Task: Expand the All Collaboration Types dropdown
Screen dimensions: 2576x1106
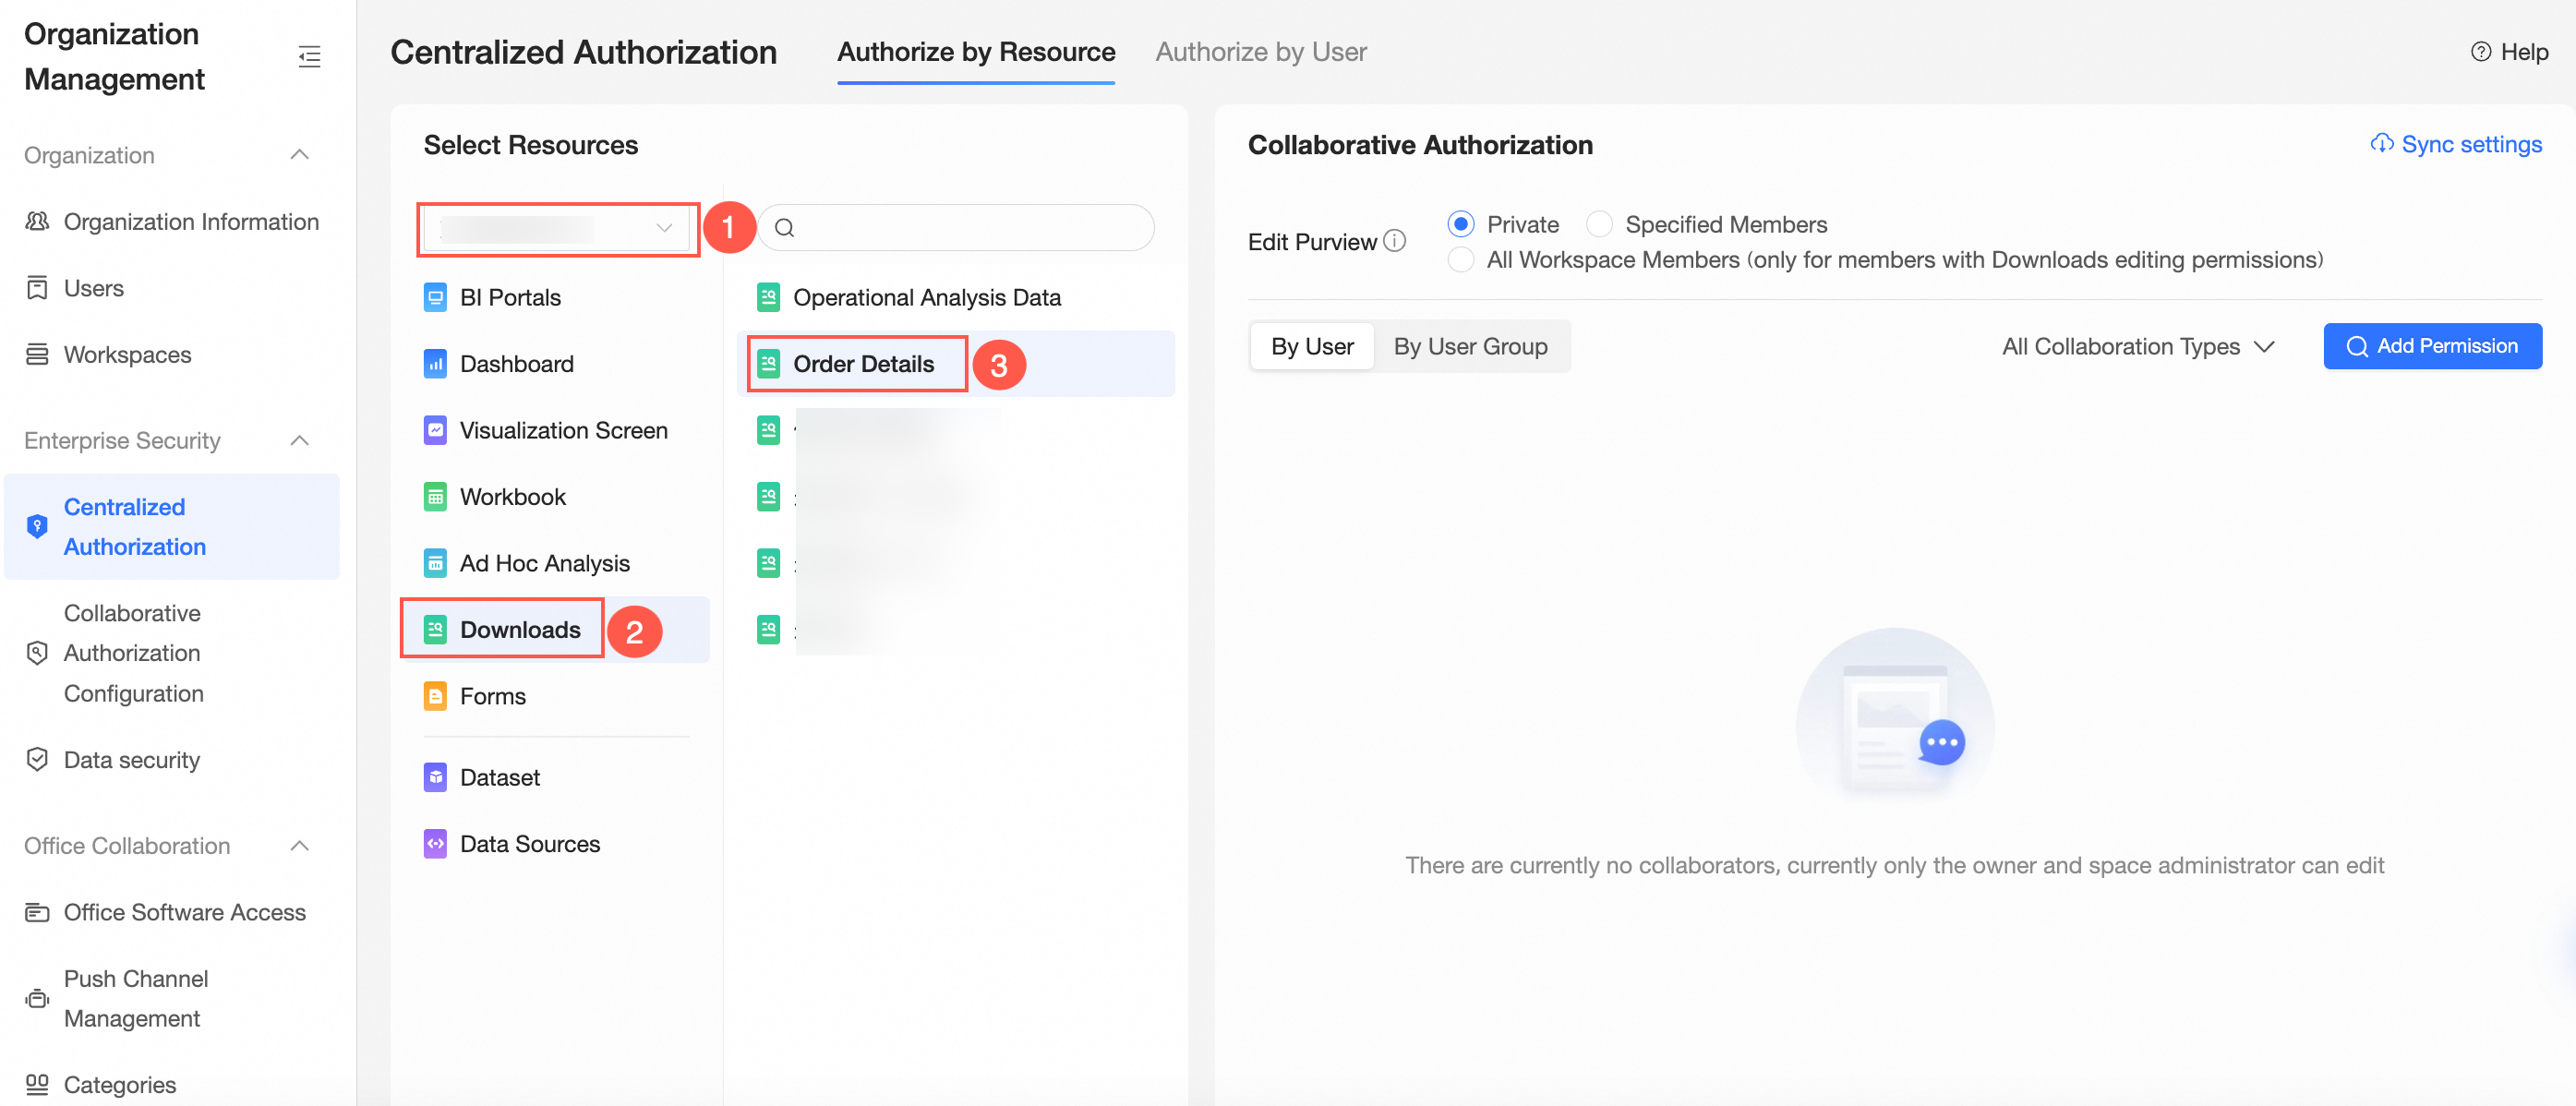Action: tap(2138, 346)
